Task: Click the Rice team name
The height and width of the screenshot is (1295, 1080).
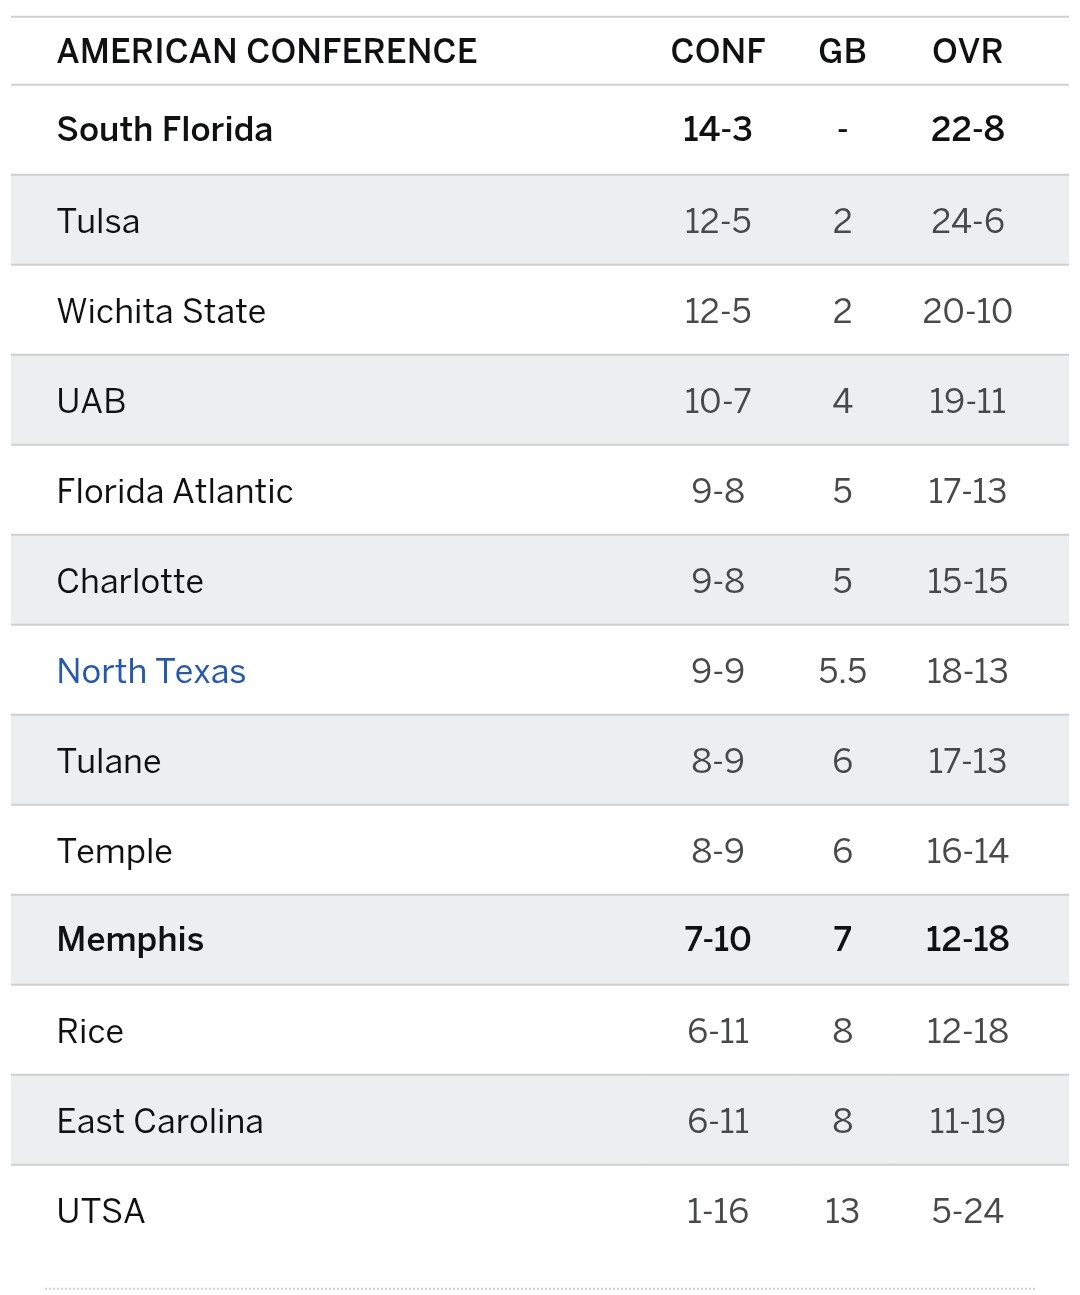Action: pos(90,1031)
